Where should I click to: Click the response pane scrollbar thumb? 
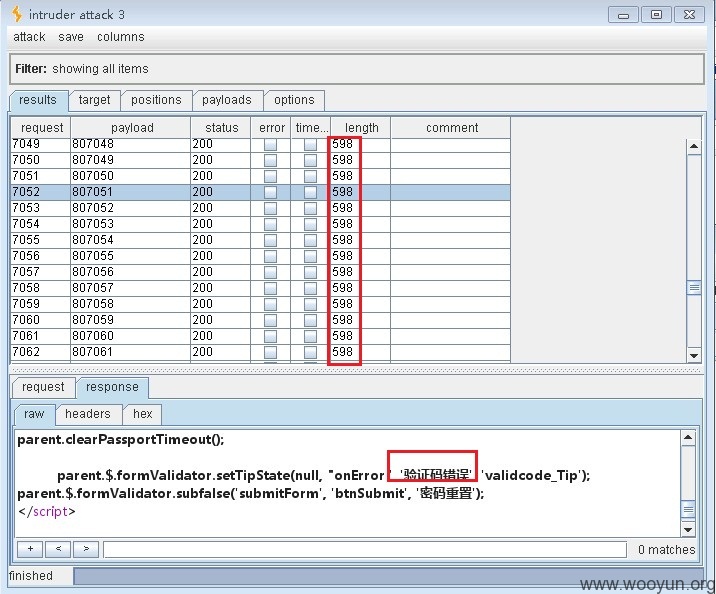pyautogui.click(x=688, y=509)
